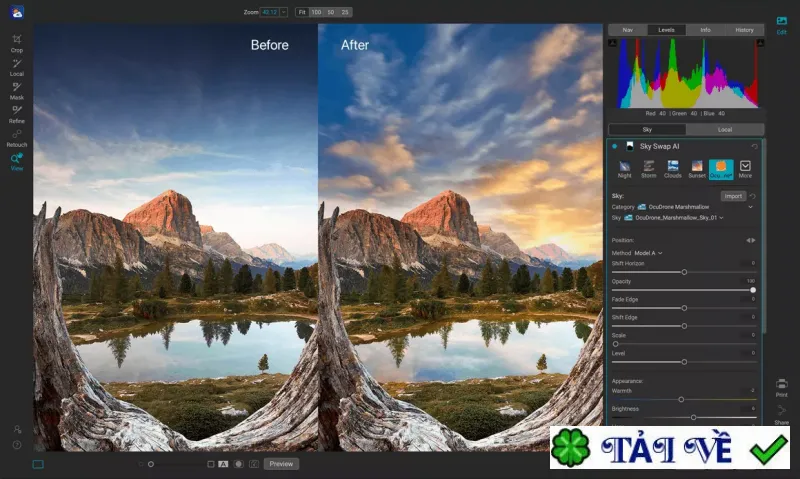The width and height of the screenshot is (800, 479).
Task: Click the Opacity slider handle
Action: (753, 290)
